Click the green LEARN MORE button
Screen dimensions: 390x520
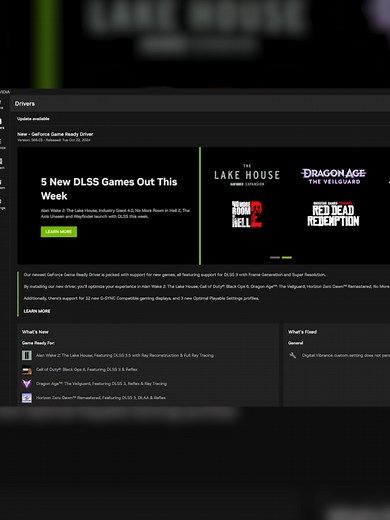click(x=59, y=232)
